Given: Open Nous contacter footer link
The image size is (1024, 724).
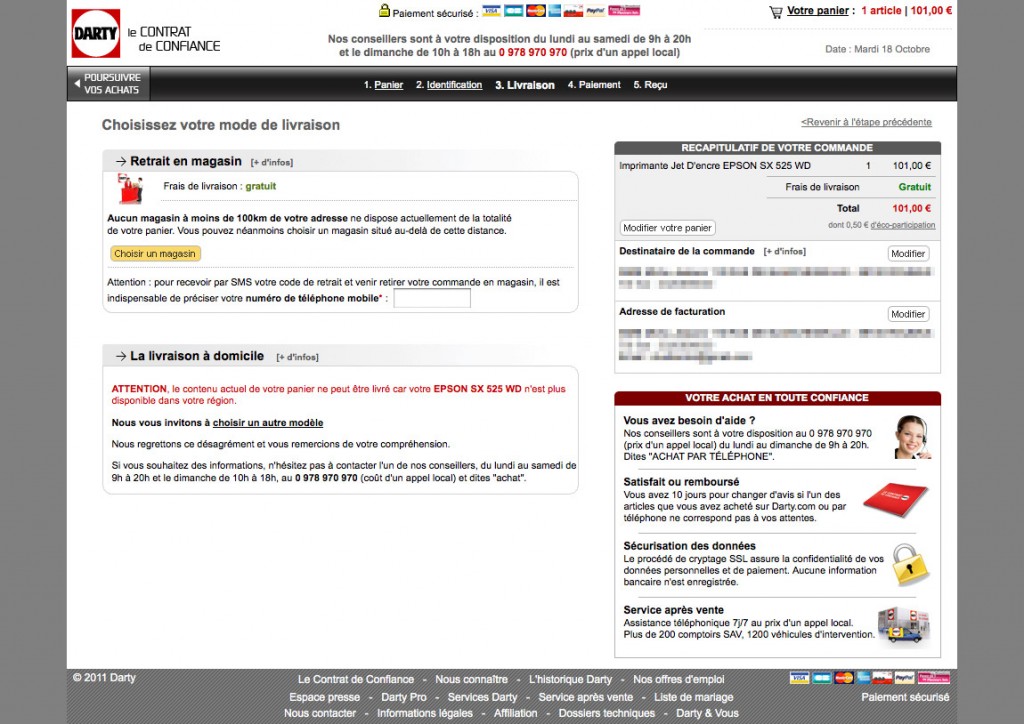Looking at the screenshot, I should pos(320,714).
